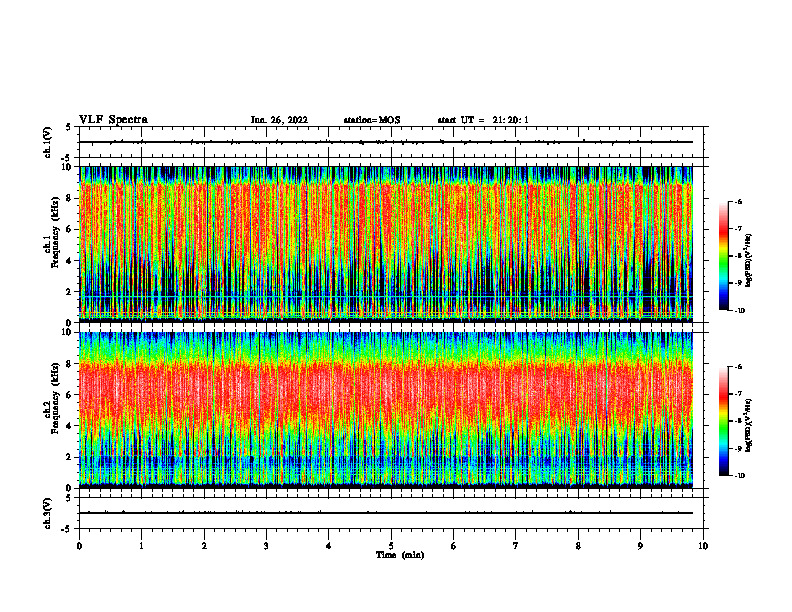Screen dimensions: 792x612
Task: Click the time axis tick label "2"
Action: pos(204,546)
